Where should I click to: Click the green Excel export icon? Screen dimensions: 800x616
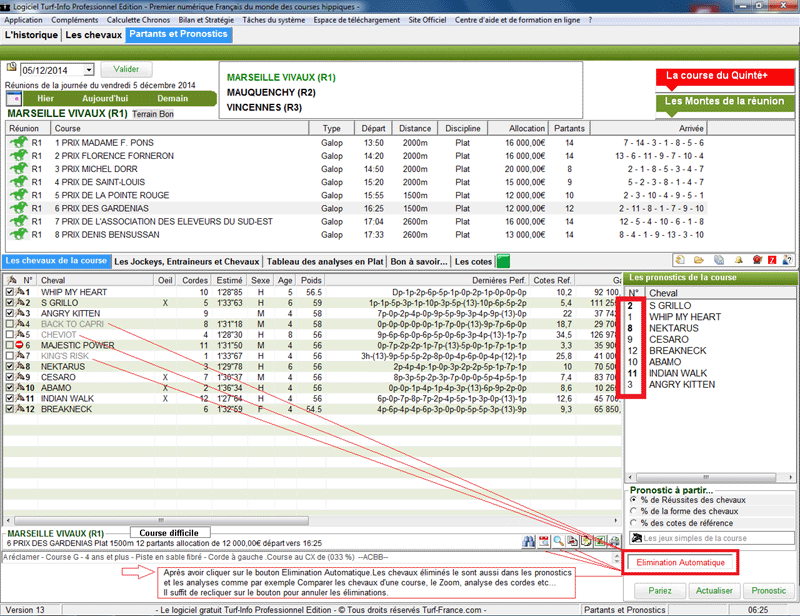(601, 541)
